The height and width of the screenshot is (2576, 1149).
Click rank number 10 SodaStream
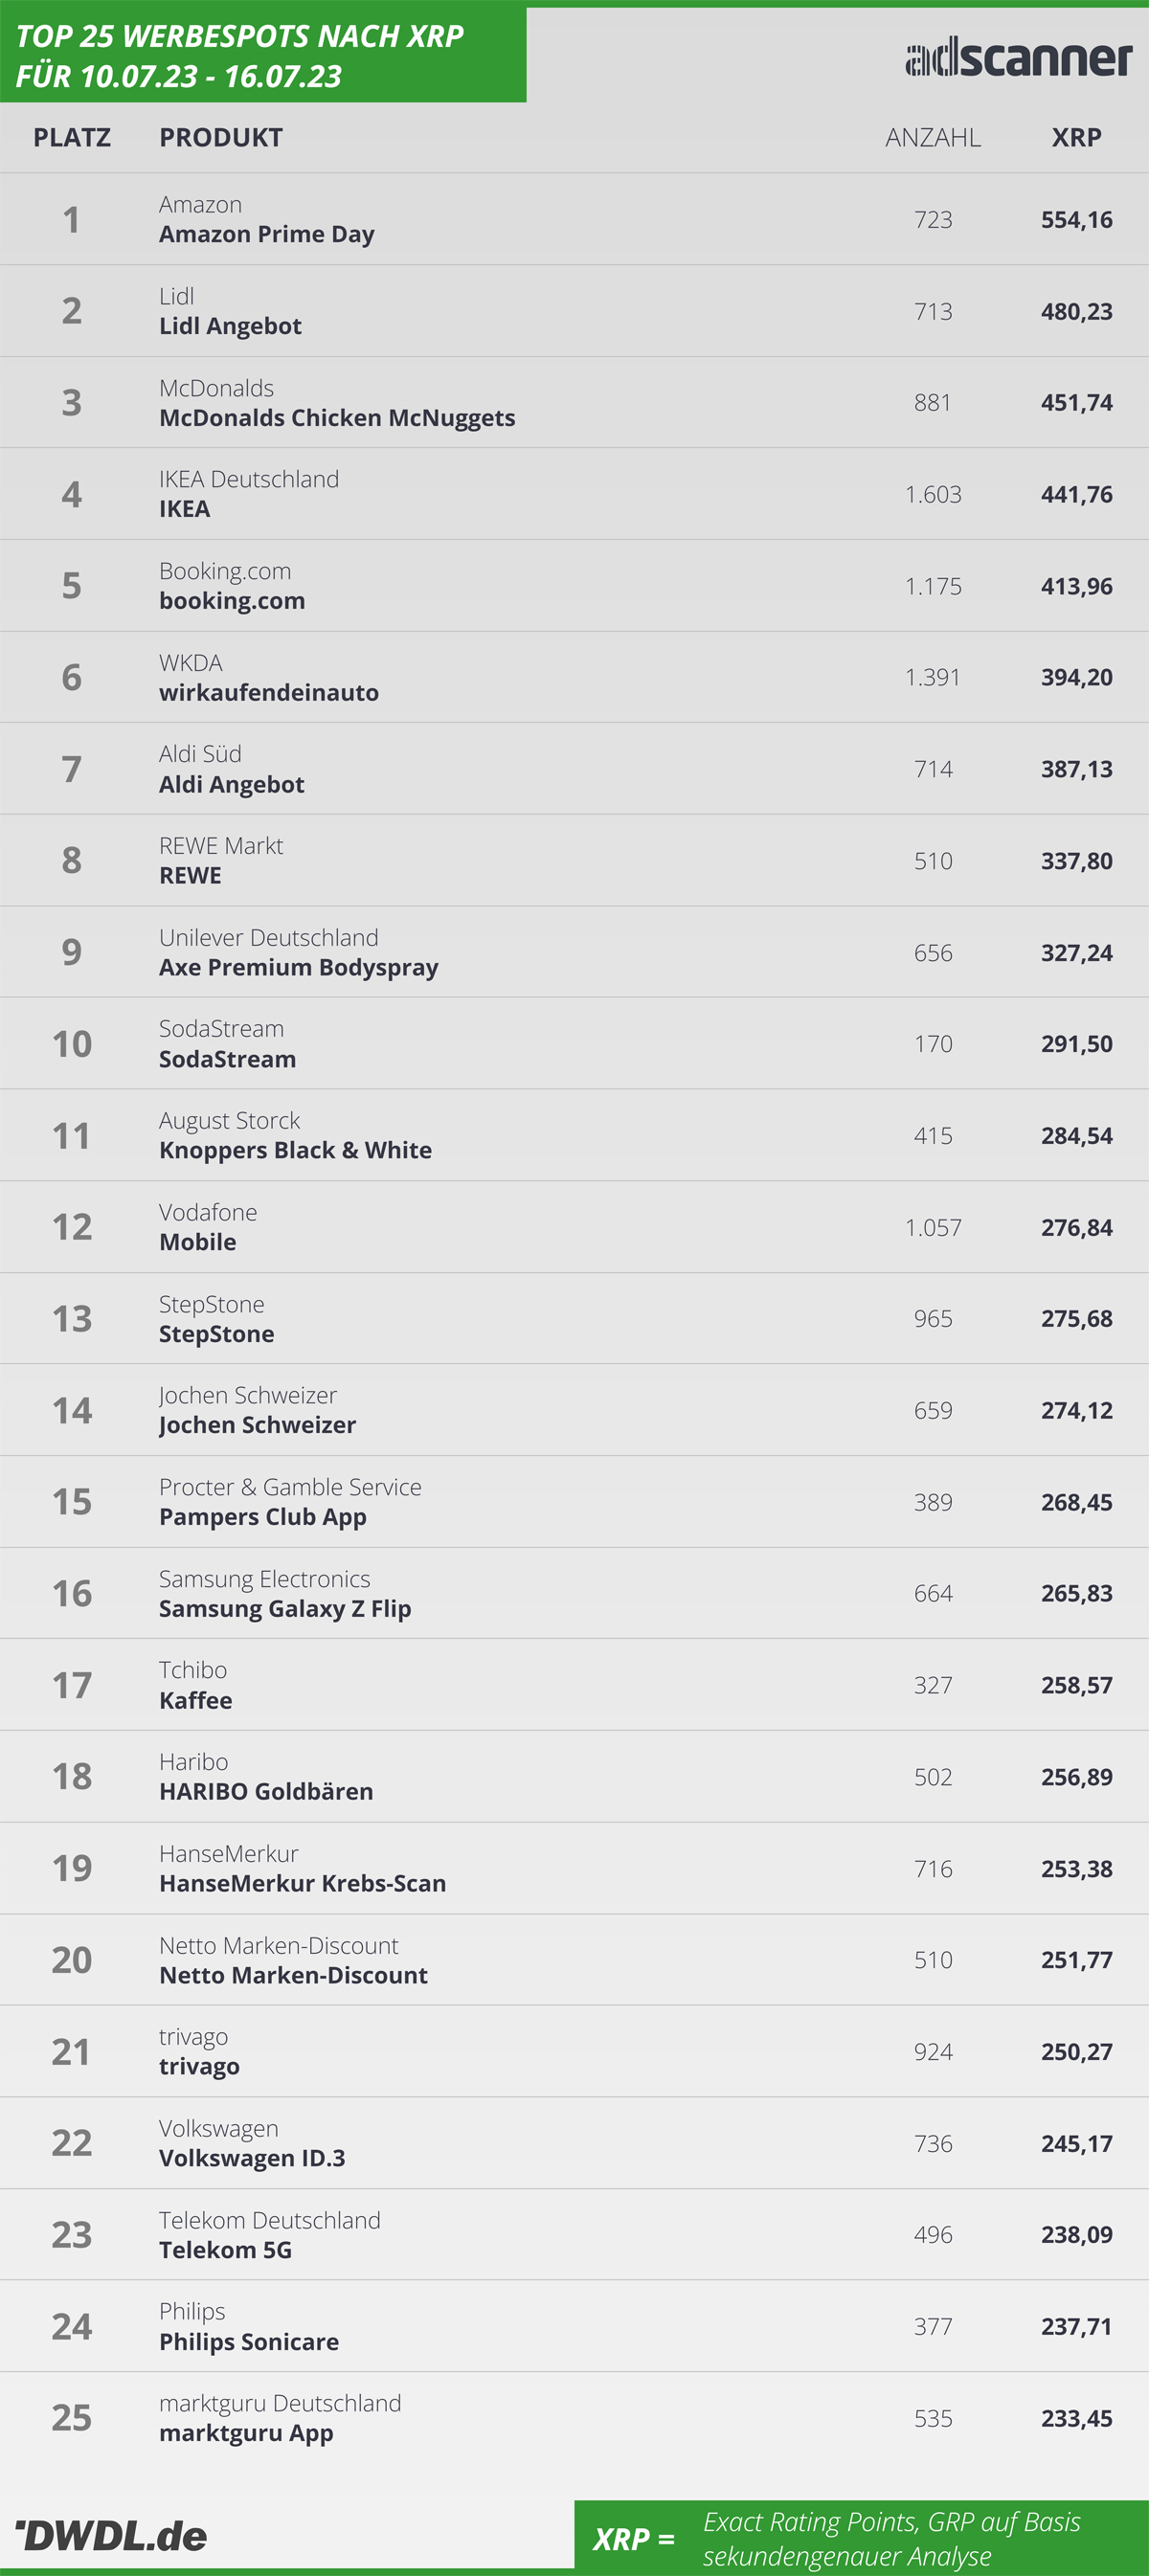[x=72, y=1044]
